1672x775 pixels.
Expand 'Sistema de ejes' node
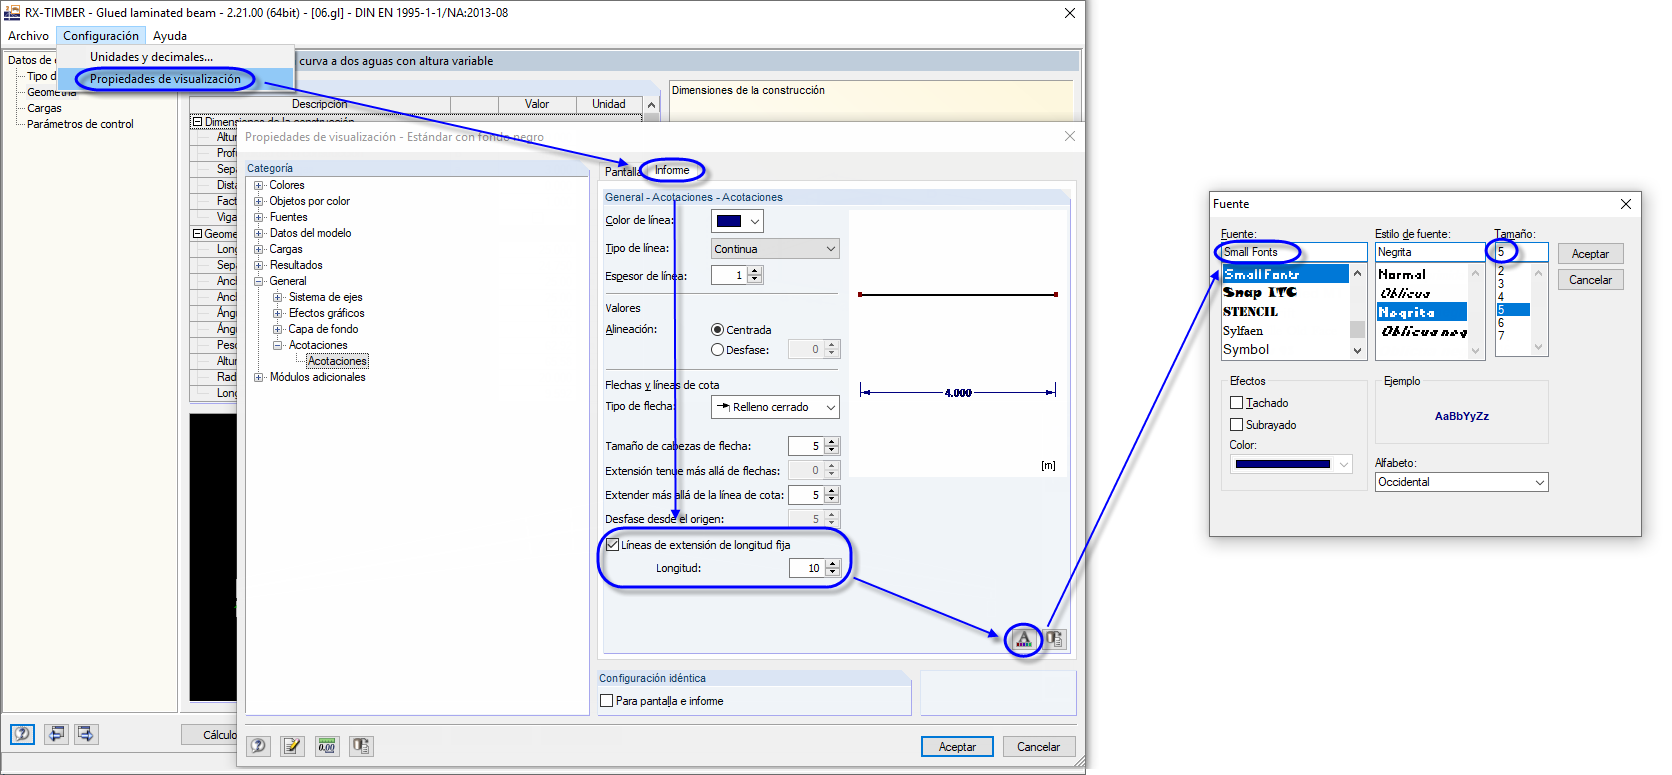pyautogui.click(x=278, y=297)
